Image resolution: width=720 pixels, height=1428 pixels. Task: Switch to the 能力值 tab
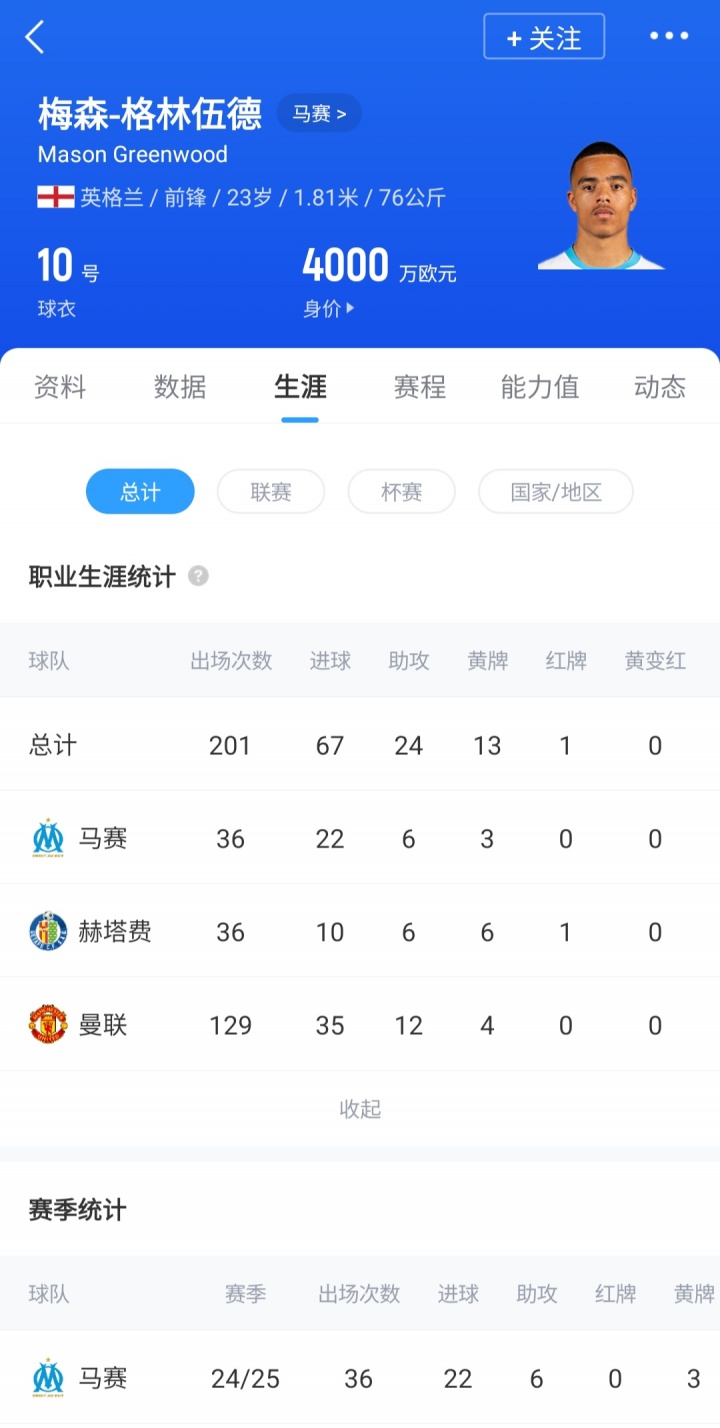coord(540,387)
